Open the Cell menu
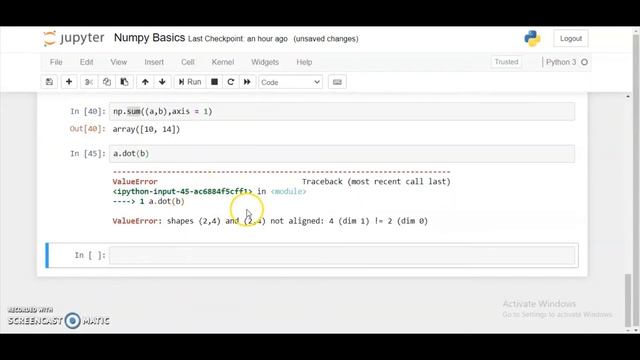Image resolution: width=640 pixels, height=360 pixels. click(x=188, y=62)
